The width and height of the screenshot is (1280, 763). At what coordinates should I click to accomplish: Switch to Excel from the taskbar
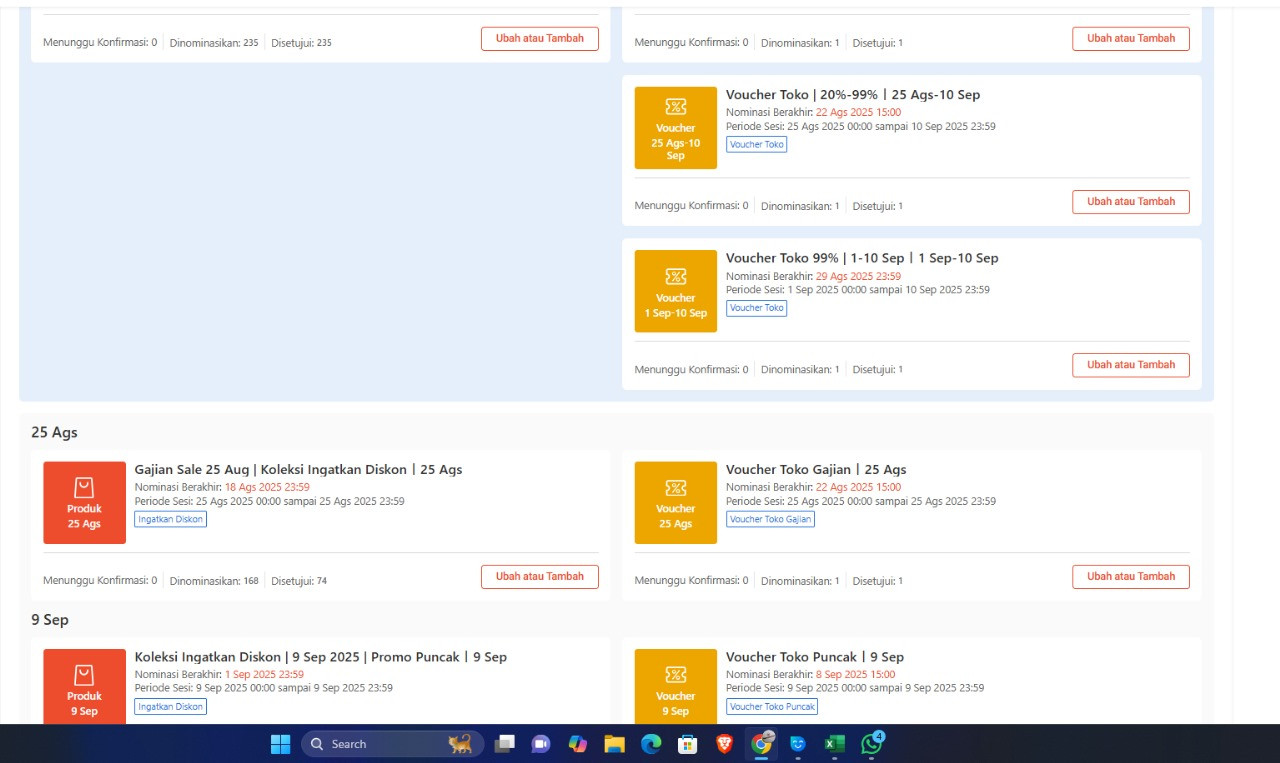pos(834,744)
